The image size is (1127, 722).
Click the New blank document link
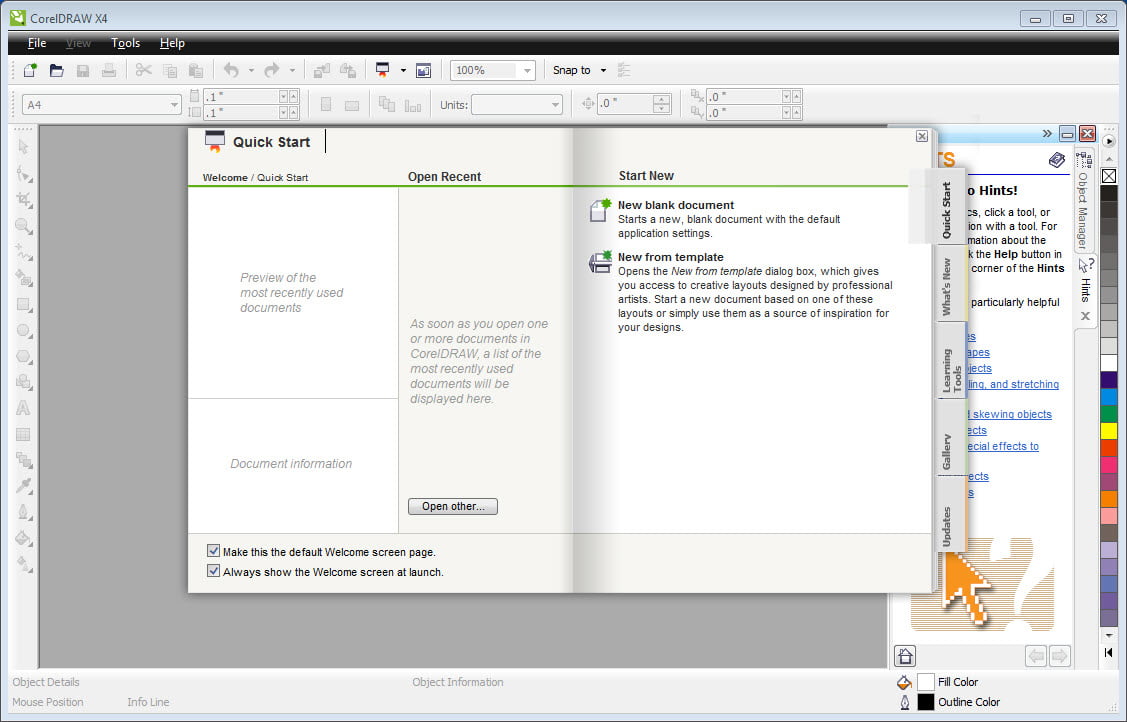[676, 205]
